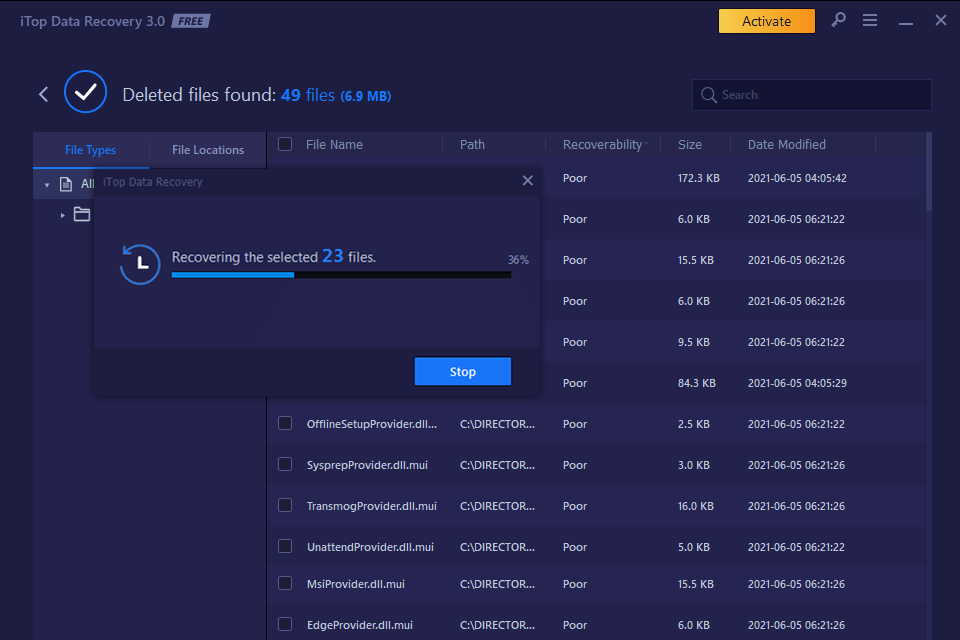The width and height of the screenshot is (960, 640).
Task: Click the Activate button
Action: (x=766, y=21)
